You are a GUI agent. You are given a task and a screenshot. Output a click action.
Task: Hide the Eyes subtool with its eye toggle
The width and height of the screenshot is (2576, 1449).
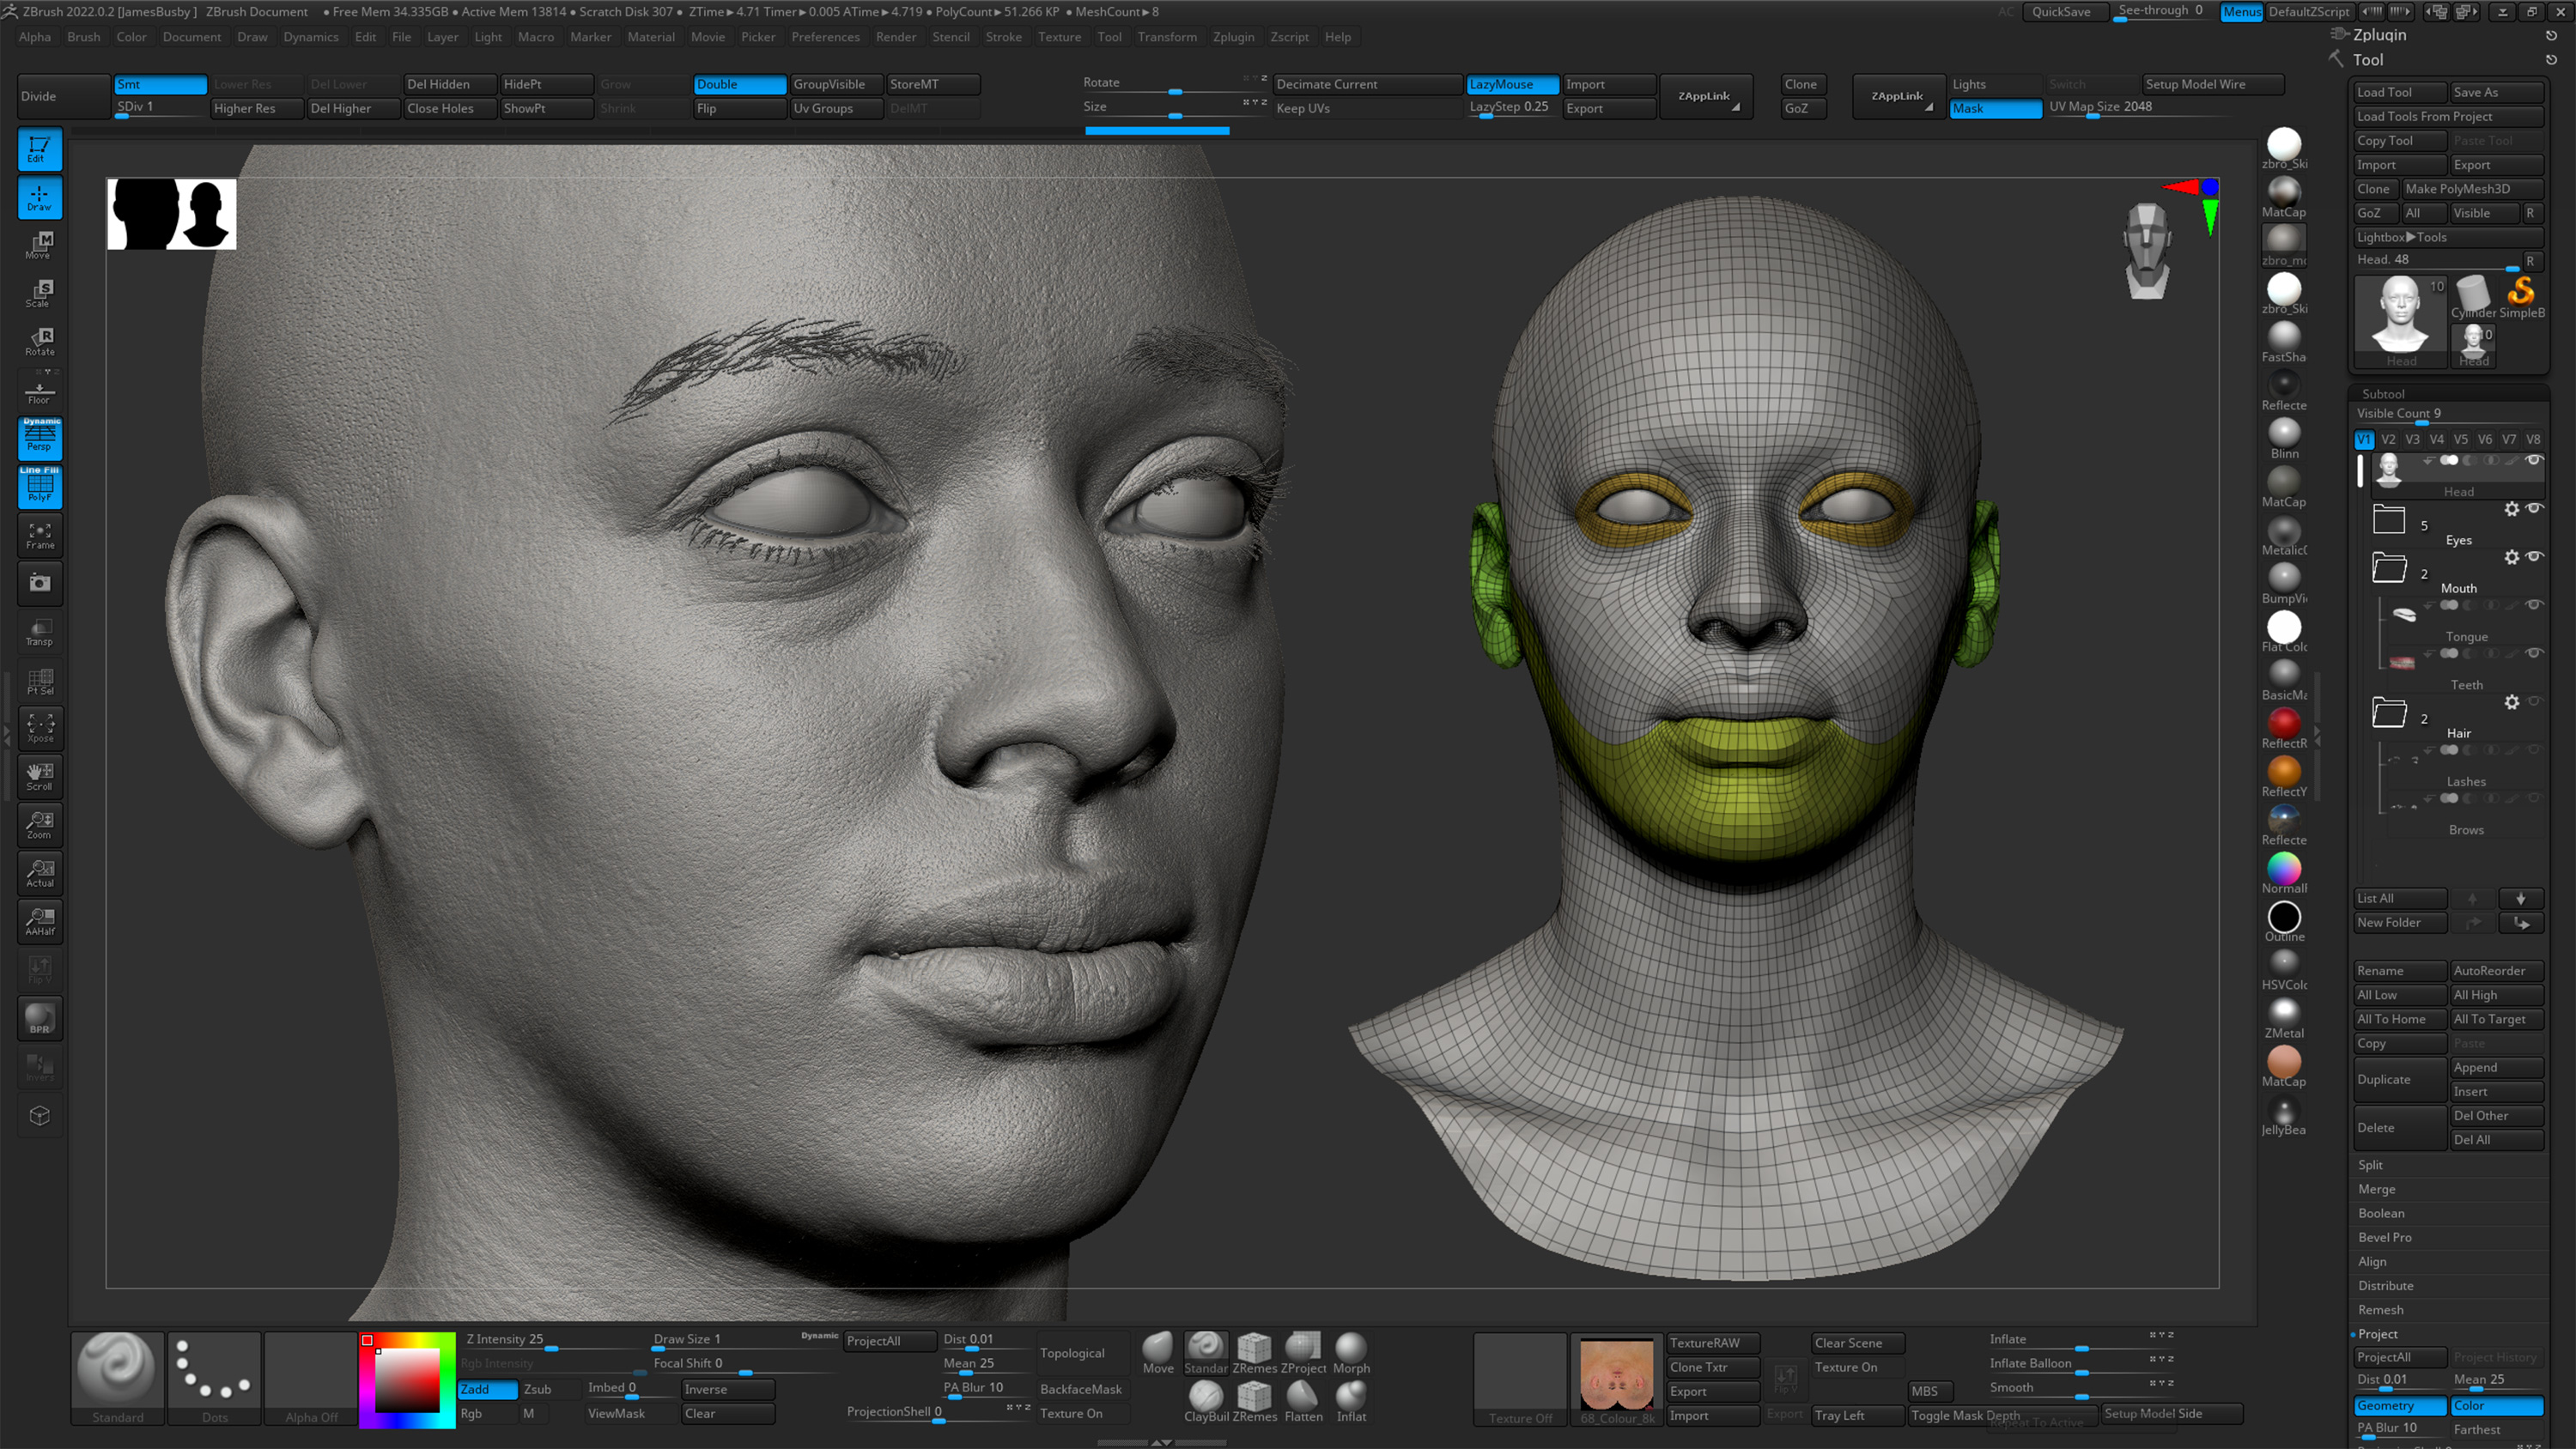click(2534, 508)
